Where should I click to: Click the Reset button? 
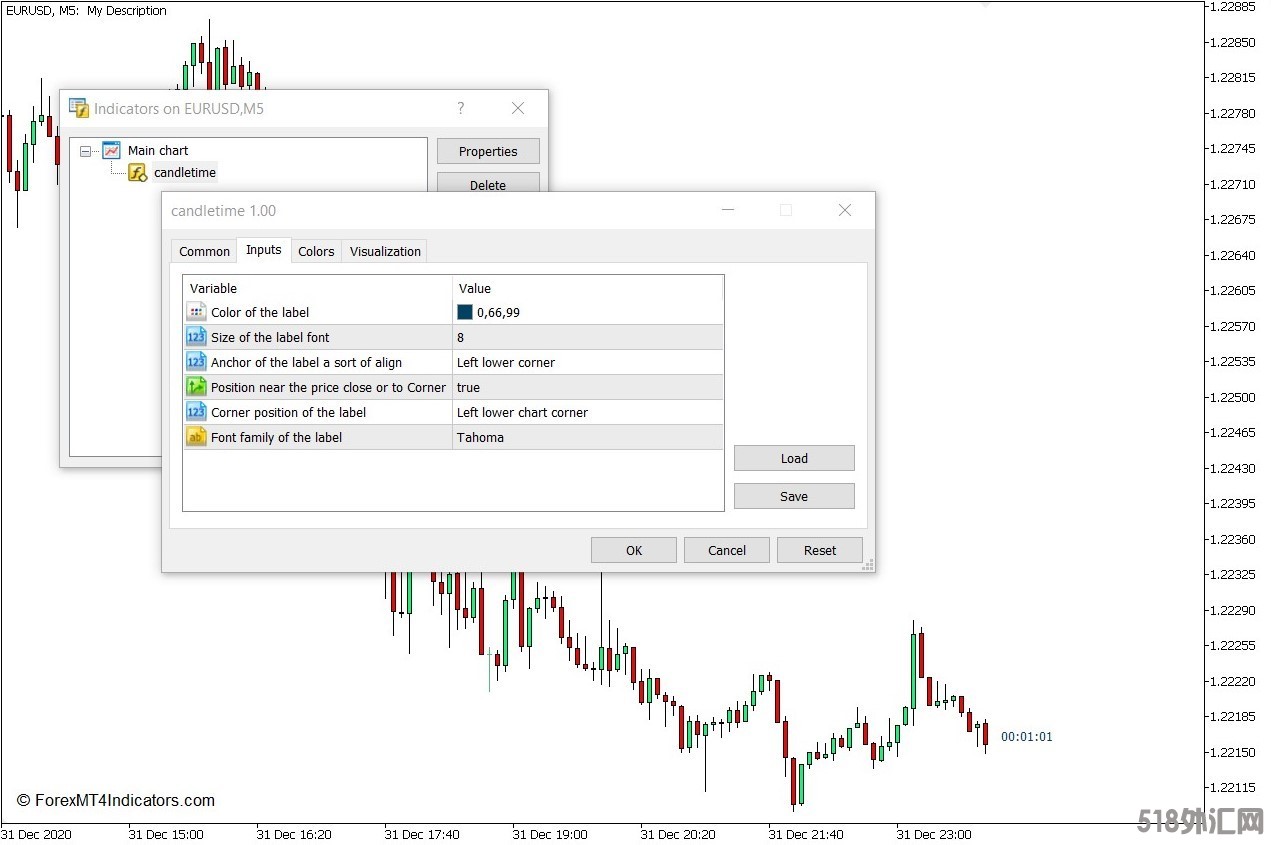tap(820, 550)
